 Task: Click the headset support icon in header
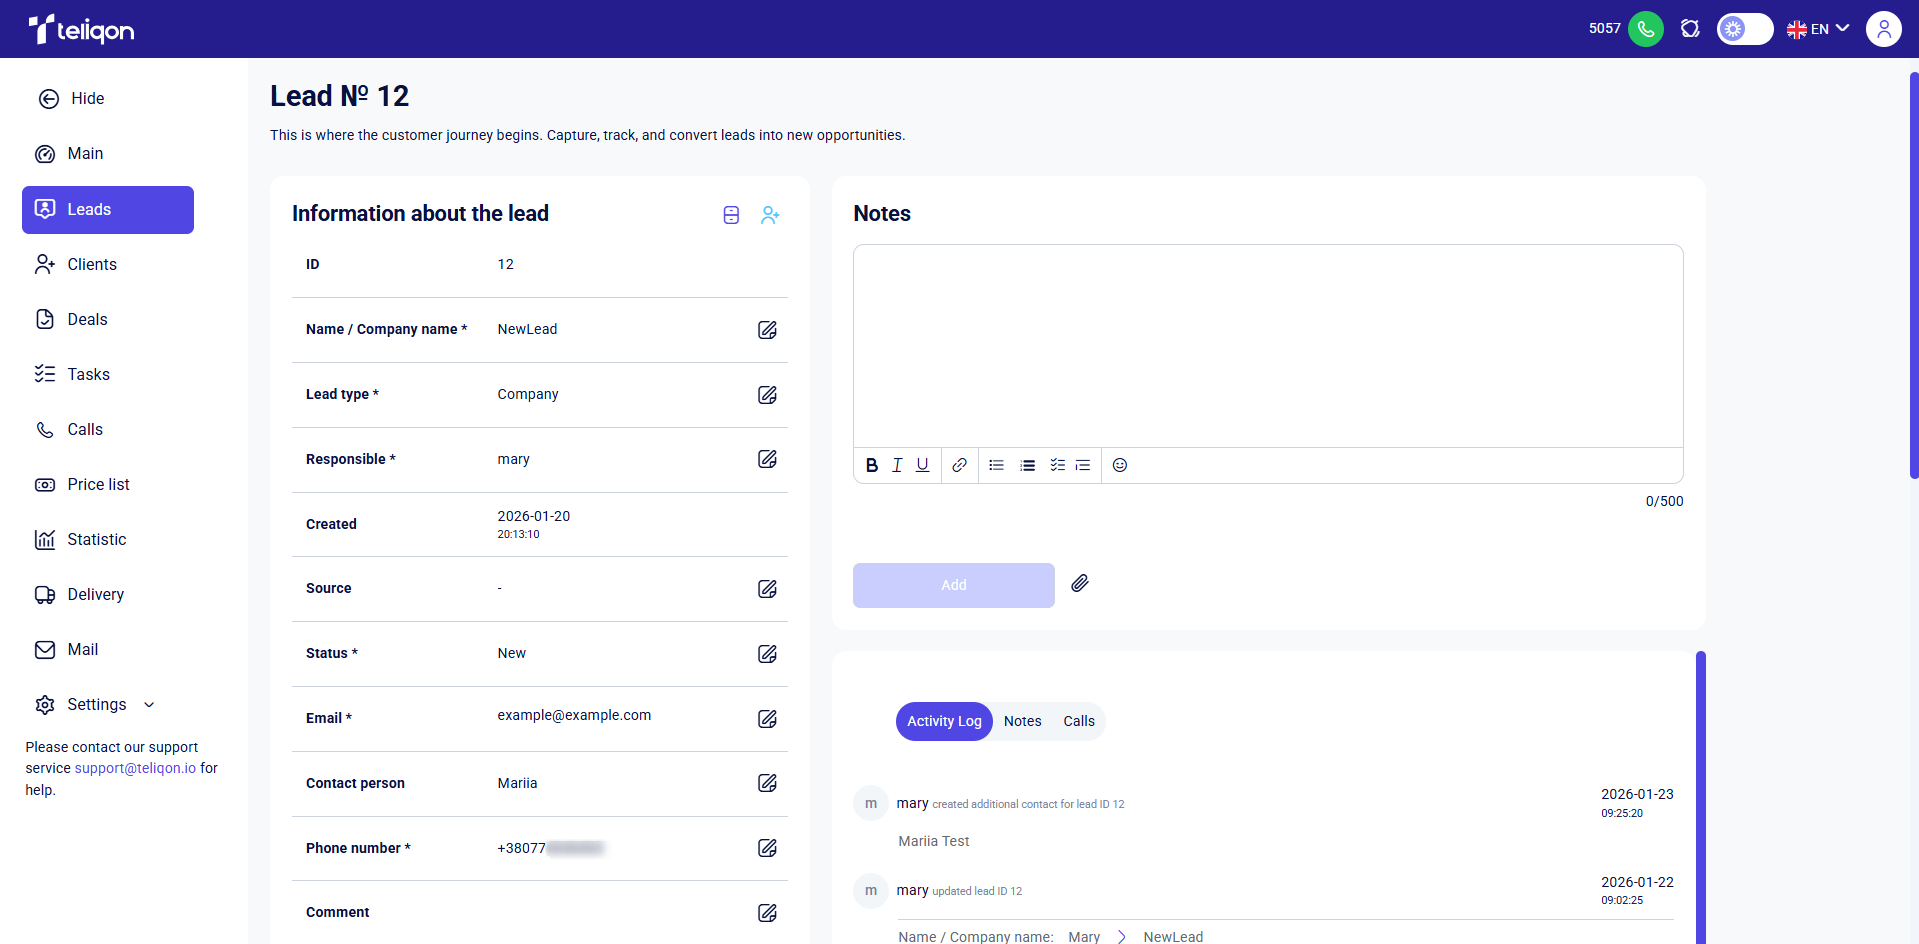tap(1690, 29)
